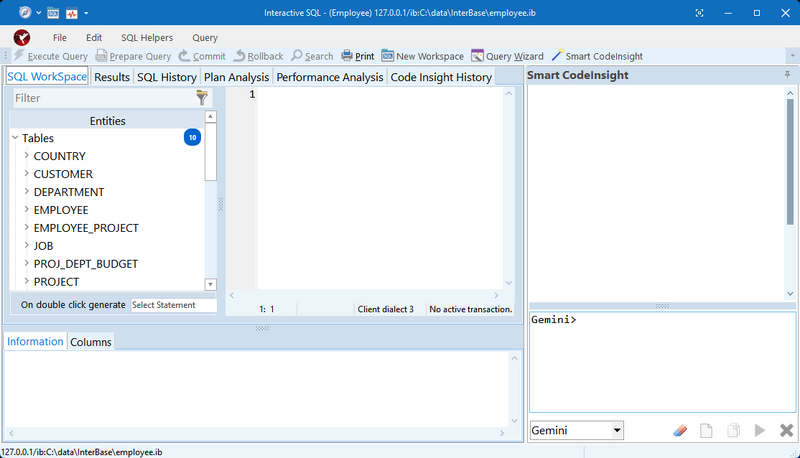Expand the EMPLOYEE table node
The width and height of the screenshot is (800, 458).
tap(27, 209)
